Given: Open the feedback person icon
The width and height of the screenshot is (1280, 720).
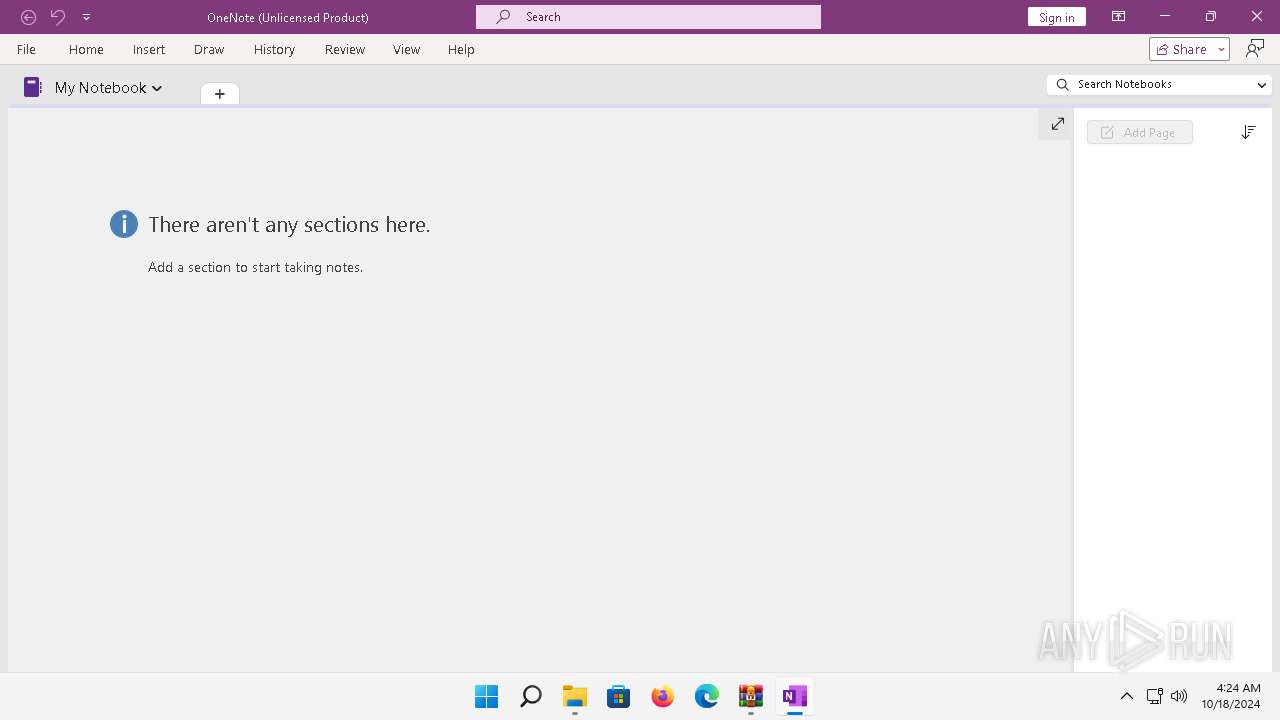Looking at the screenshot, I should [1255, 49].
